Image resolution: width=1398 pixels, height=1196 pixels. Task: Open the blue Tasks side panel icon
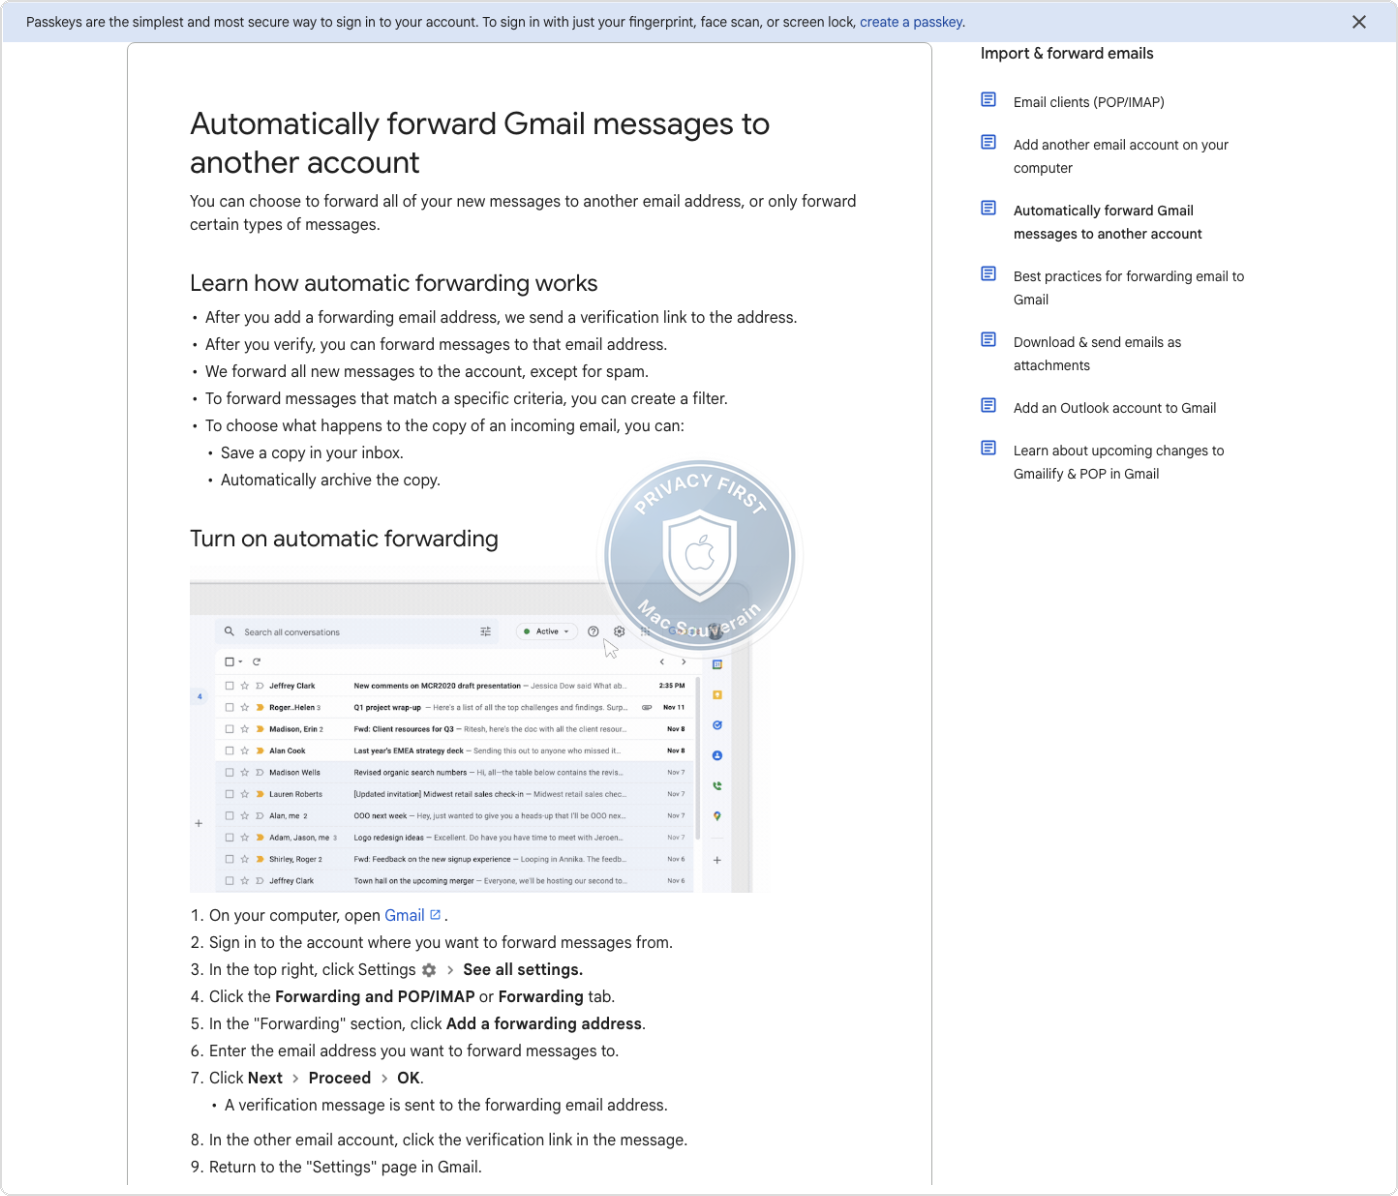(717, 725)
